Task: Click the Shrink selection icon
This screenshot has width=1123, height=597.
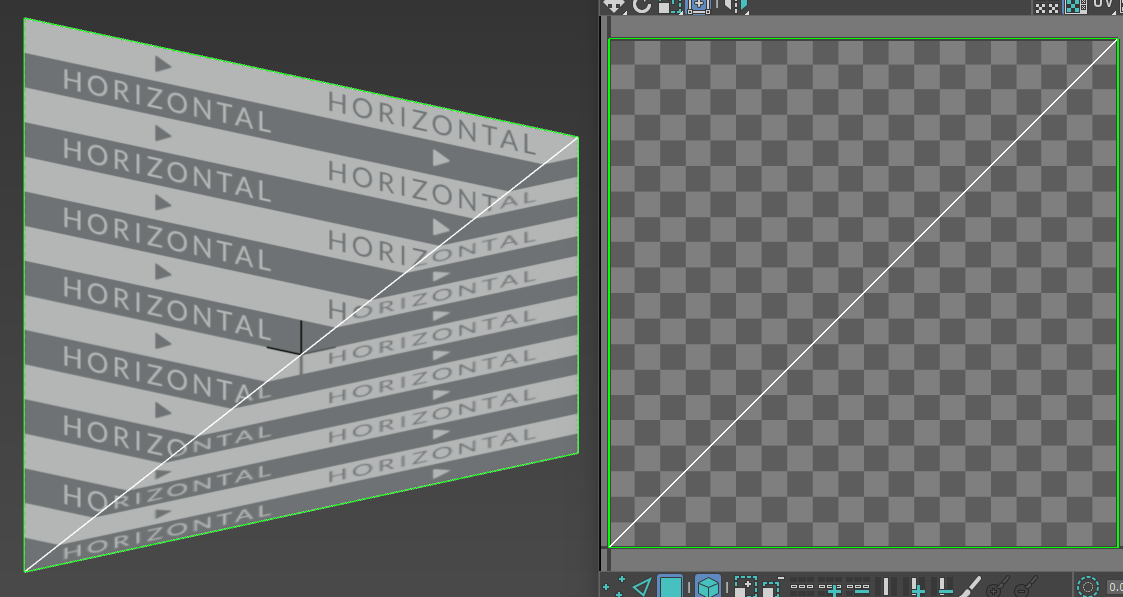Action: 773,587
